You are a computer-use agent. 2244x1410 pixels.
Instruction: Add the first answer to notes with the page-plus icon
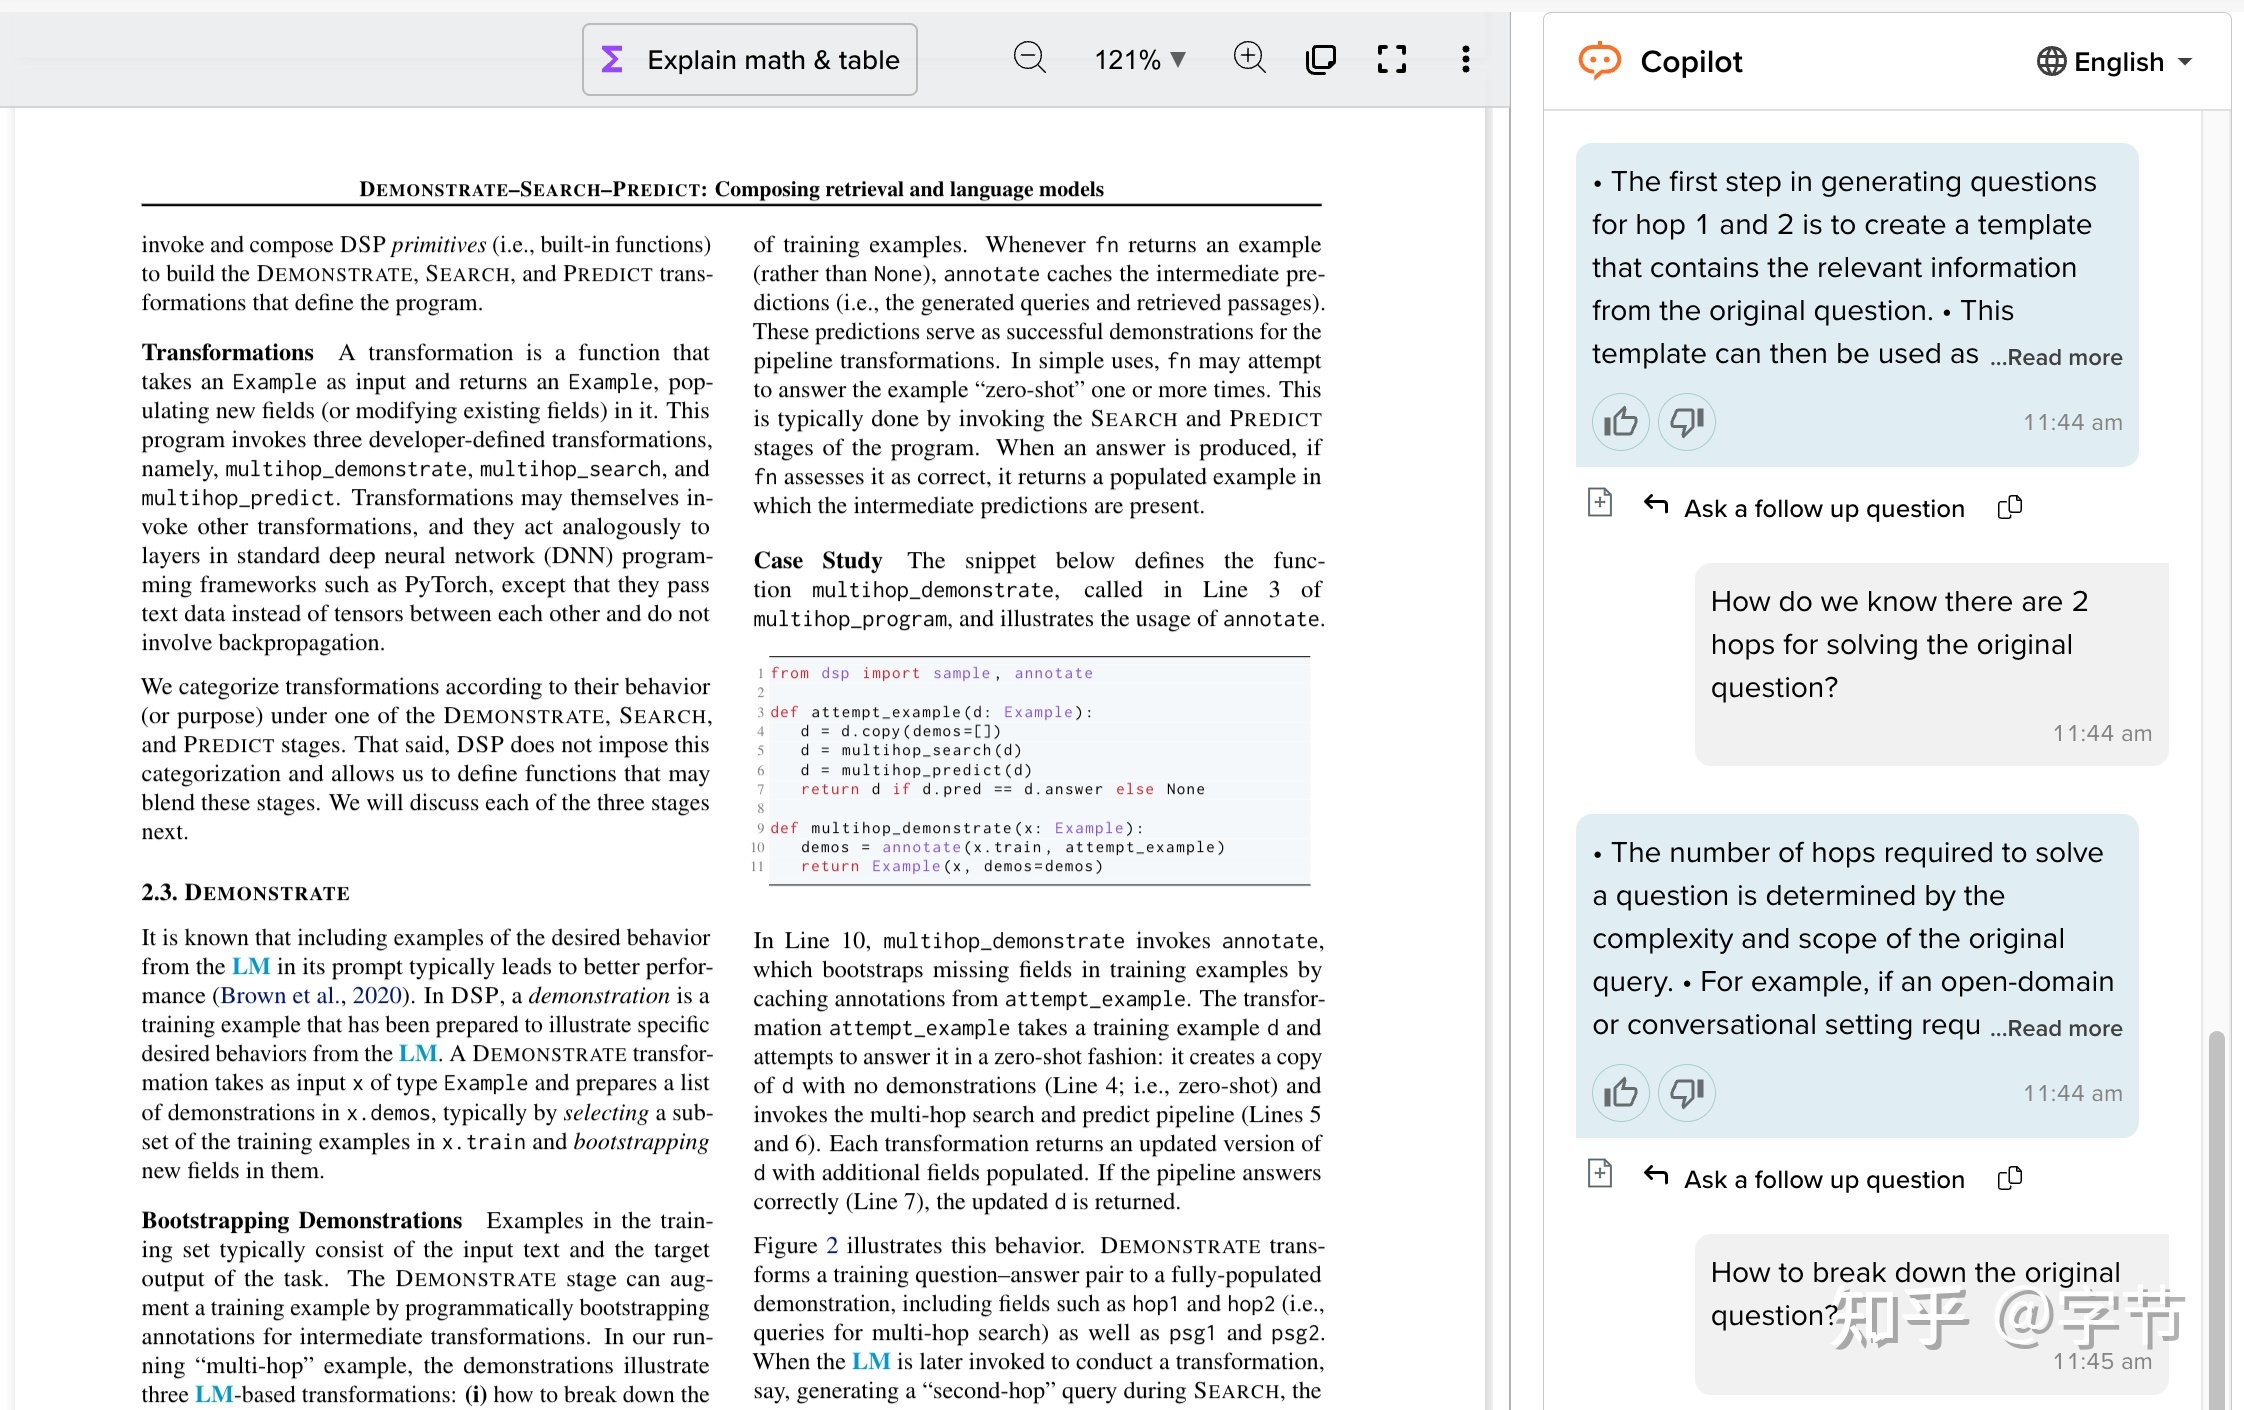1600,502
